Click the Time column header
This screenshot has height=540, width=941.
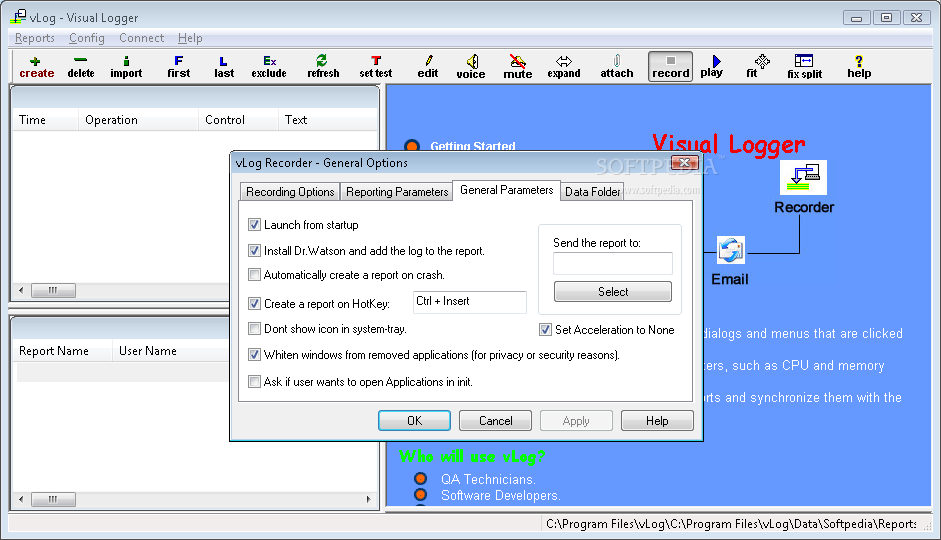(x=45, y=119)
